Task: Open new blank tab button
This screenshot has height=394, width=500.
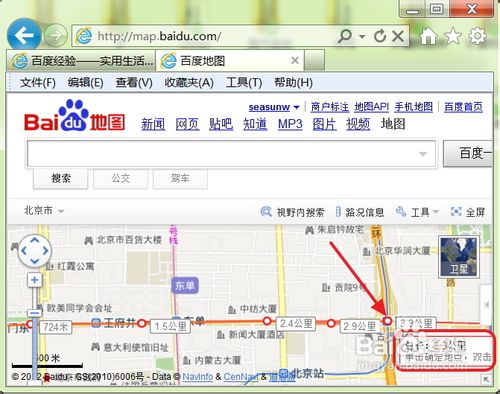Action: tap(314, 61)
